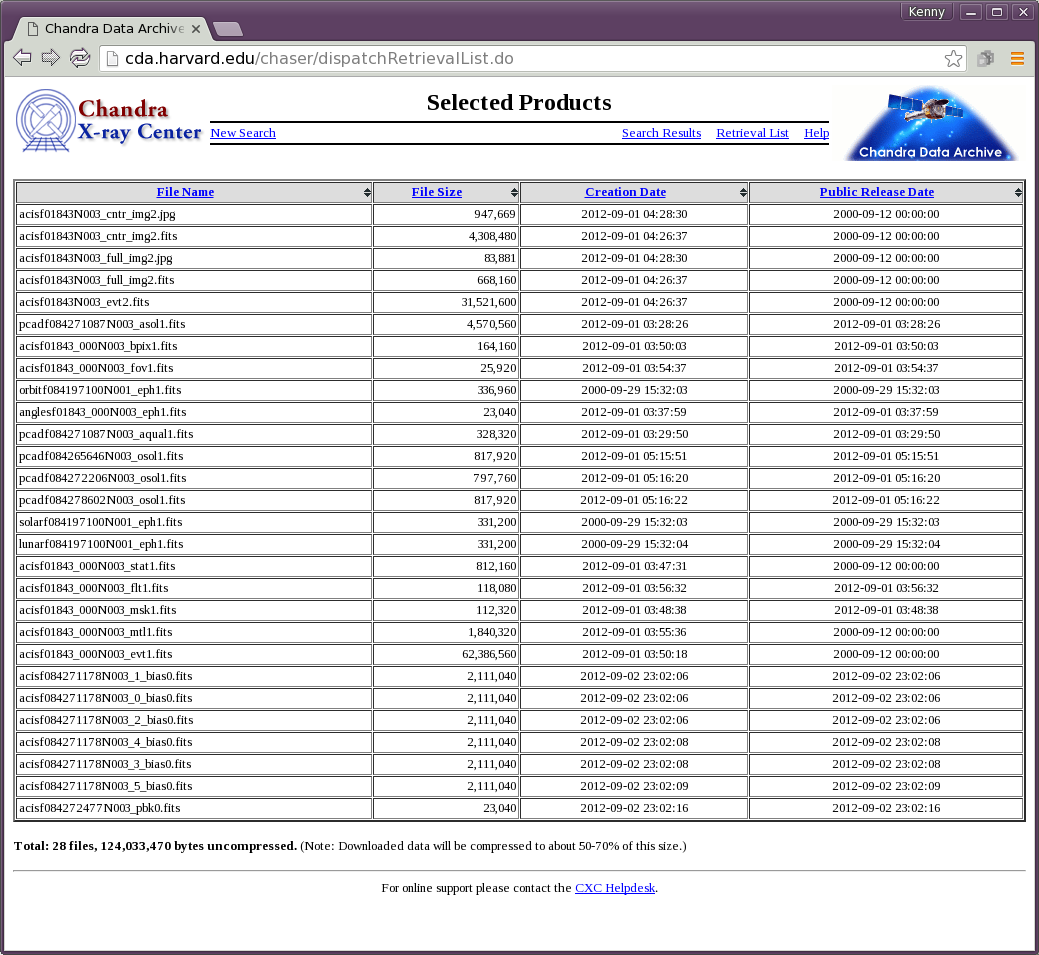
Task: Click file size value 31,521,600
Action: tap(489, 302)
